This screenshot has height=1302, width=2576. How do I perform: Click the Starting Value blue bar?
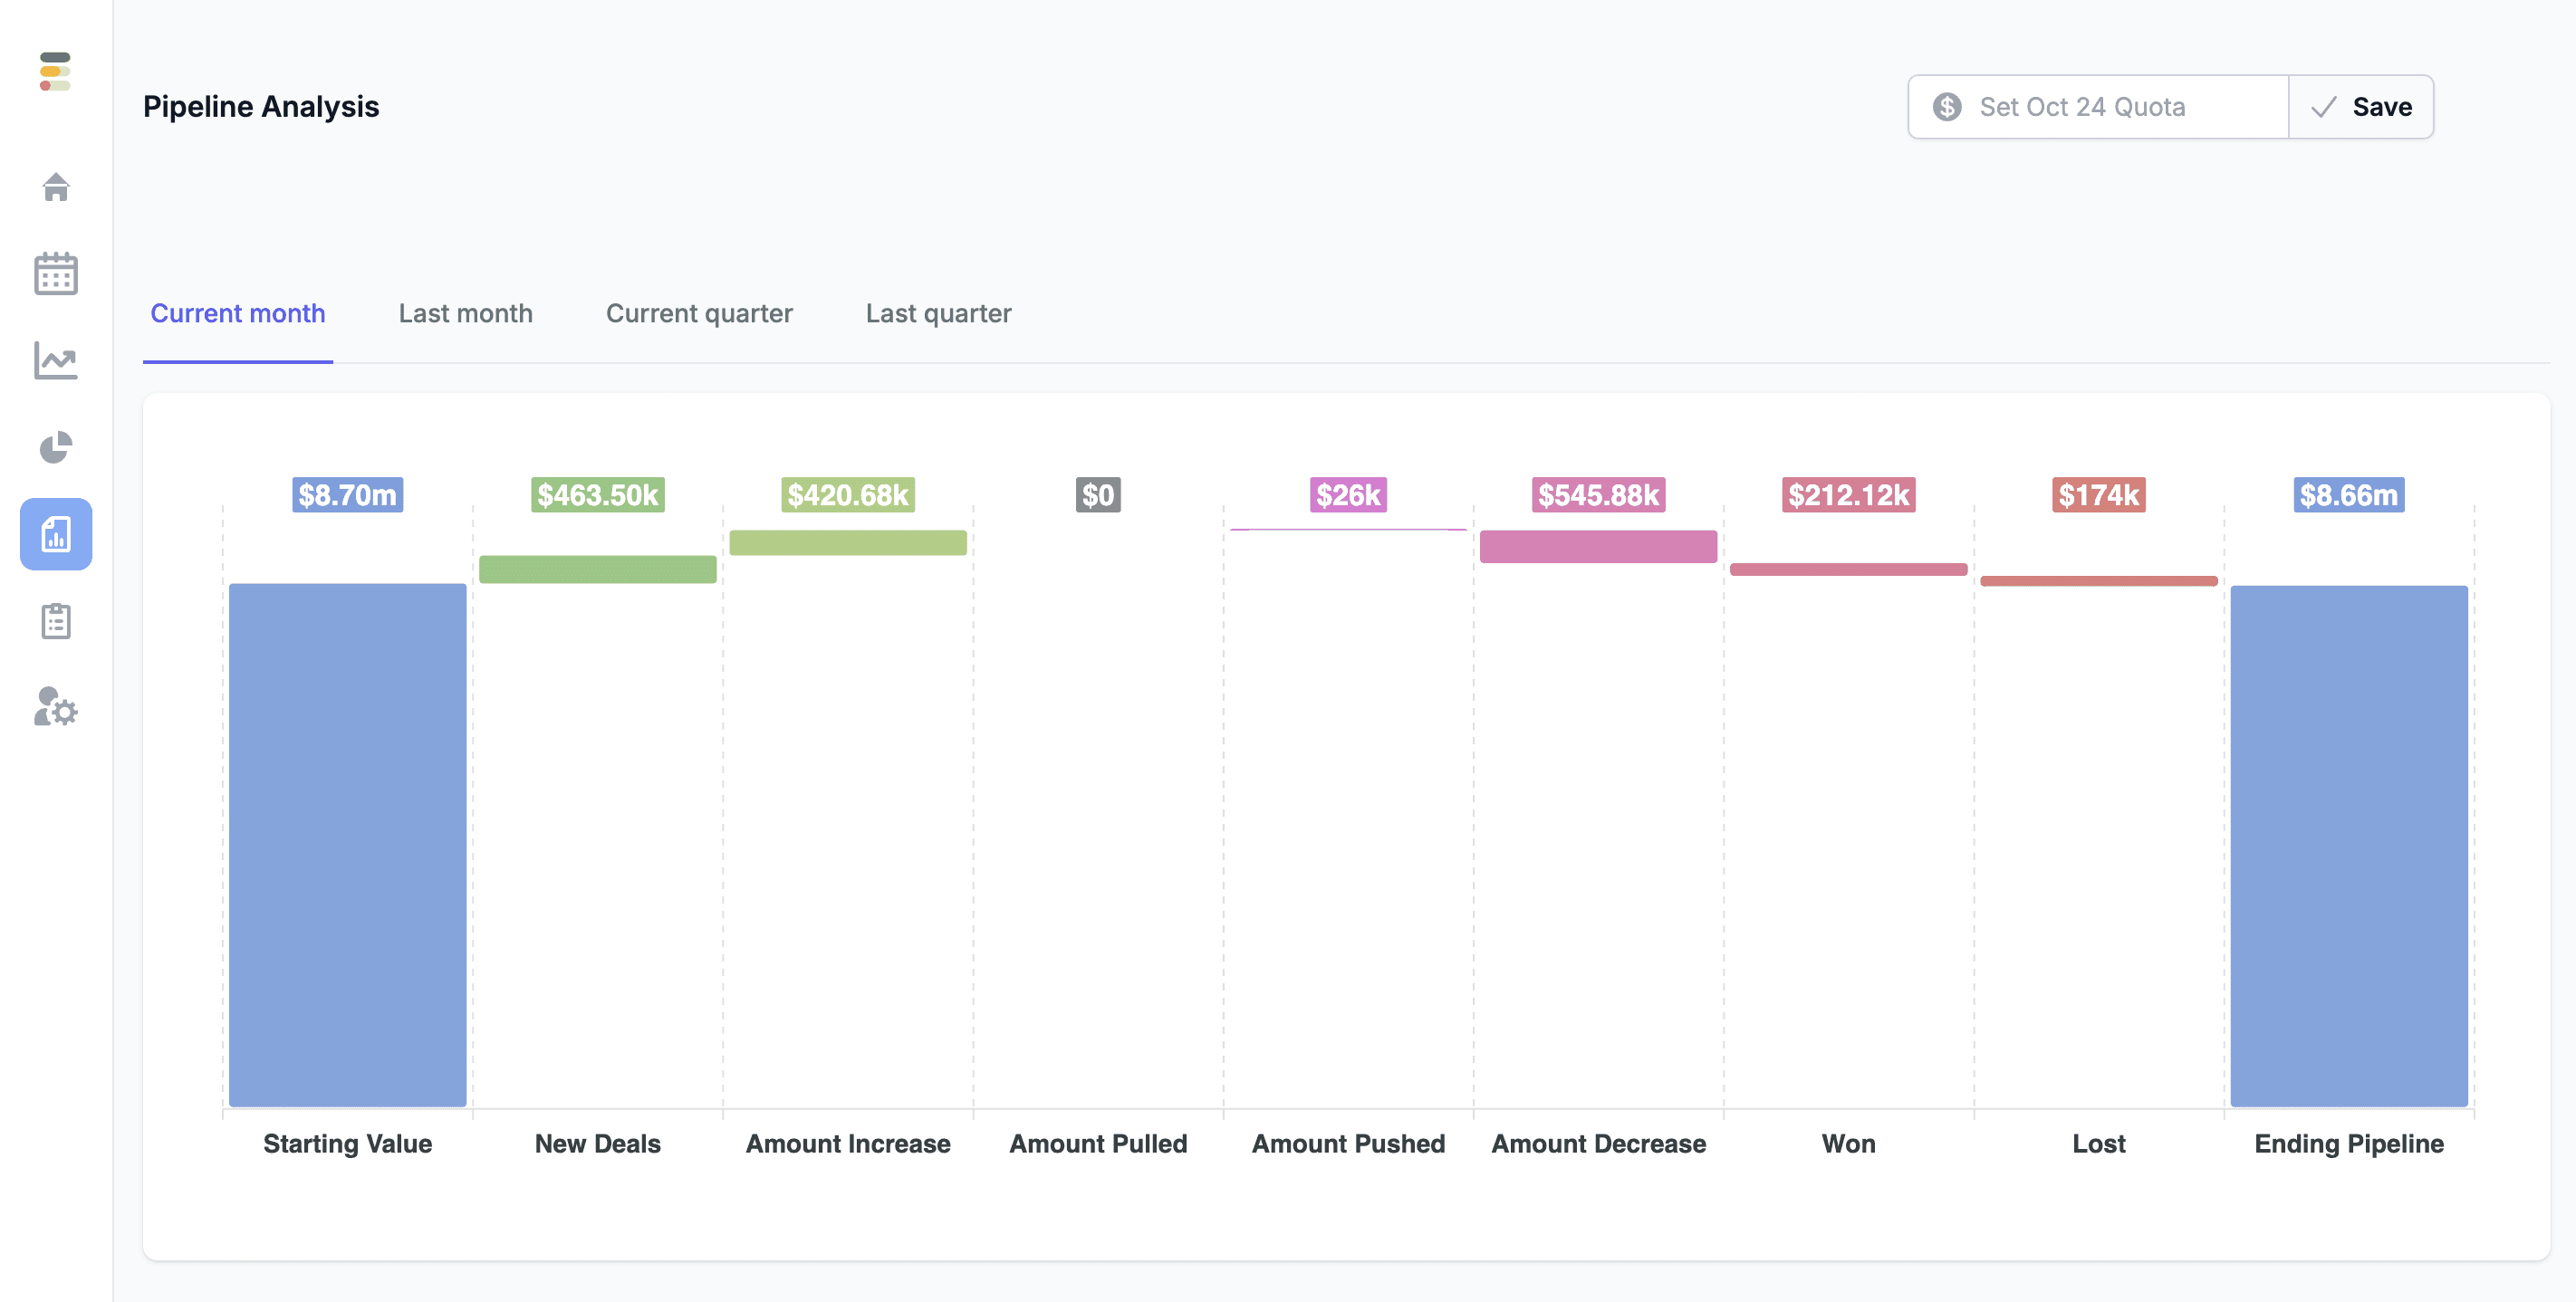[x=347, y=845]
